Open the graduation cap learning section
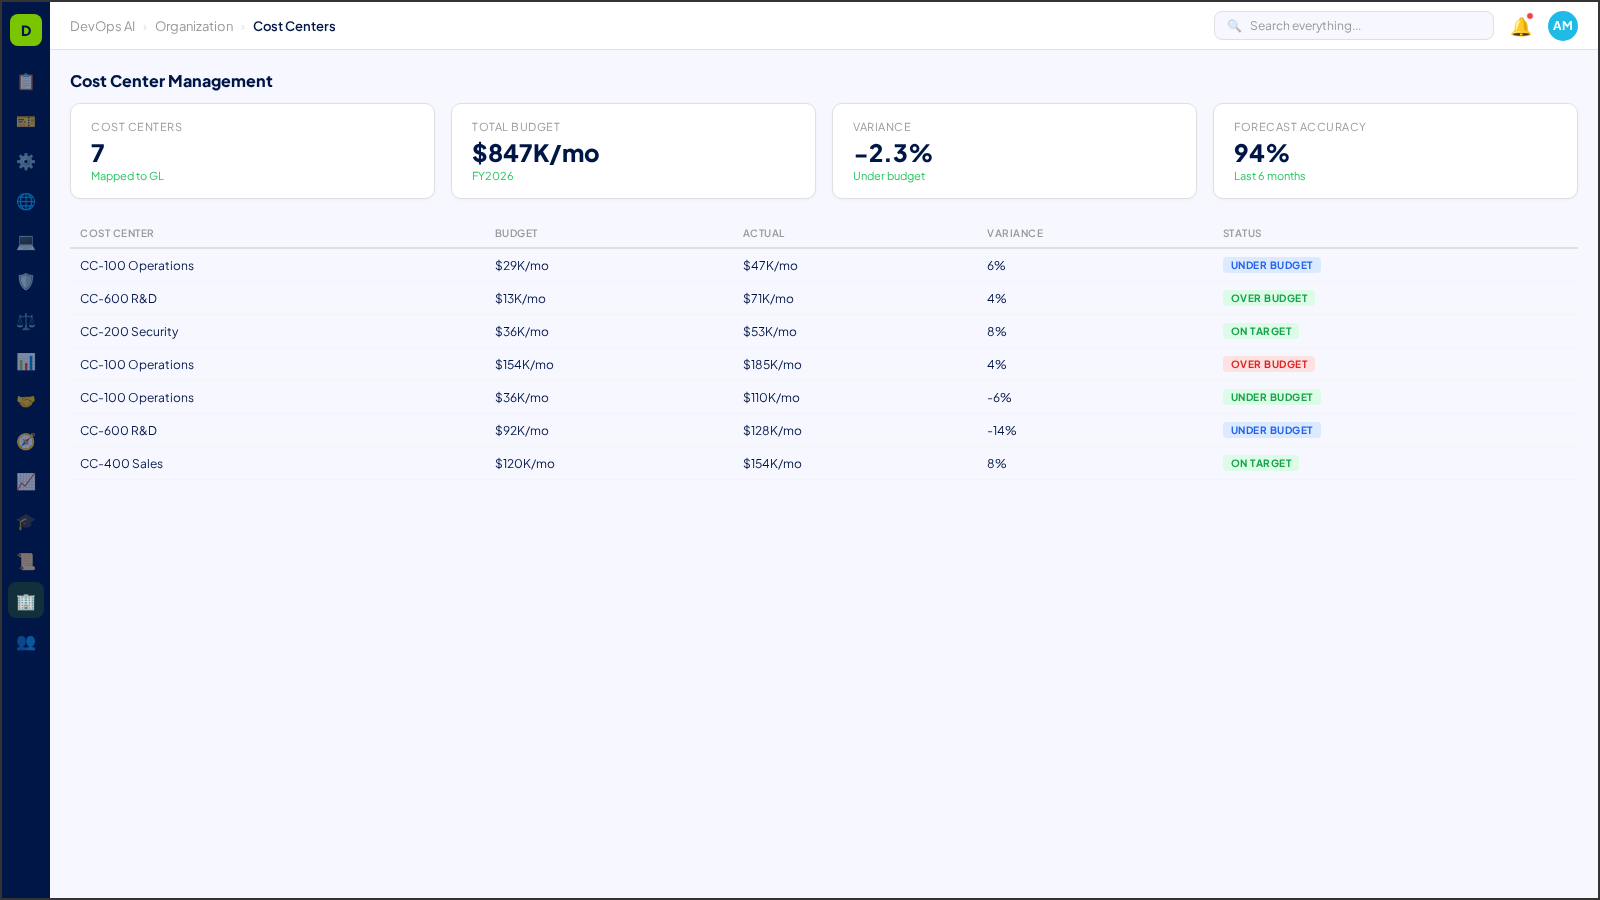Screen dimensions: 1600x900 pyautogui.click(x=26, y=522)
